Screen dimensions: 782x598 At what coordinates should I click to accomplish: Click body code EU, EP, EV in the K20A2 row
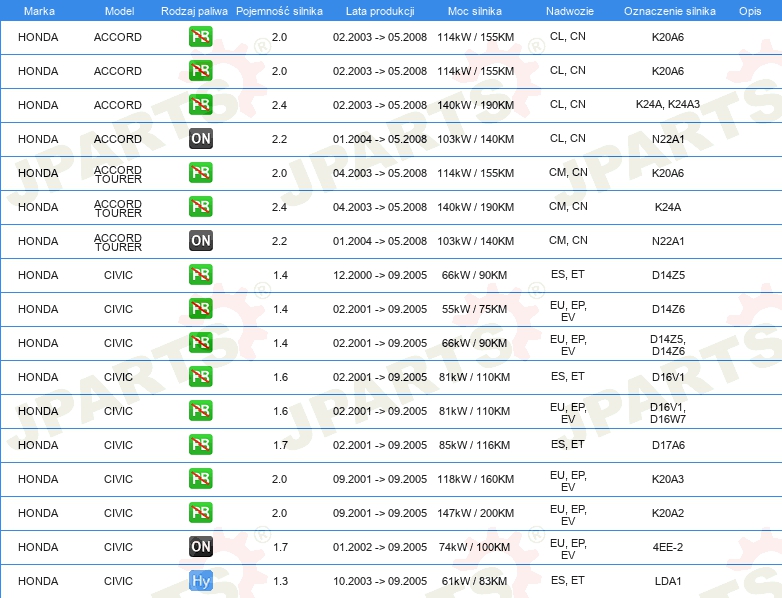pyautogui.click(x=568, y=515)
